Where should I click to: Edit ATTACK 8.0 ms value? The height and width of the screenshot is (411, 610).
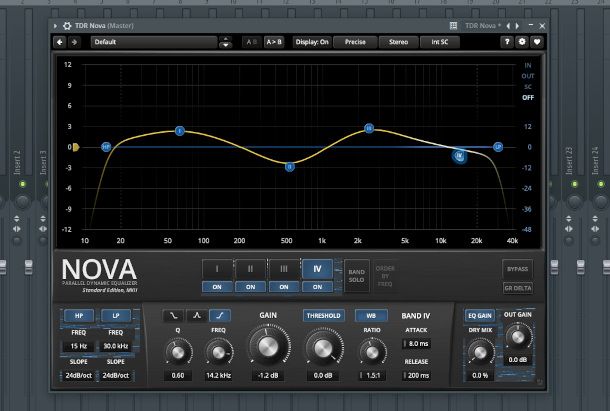[x=416, y=344]
